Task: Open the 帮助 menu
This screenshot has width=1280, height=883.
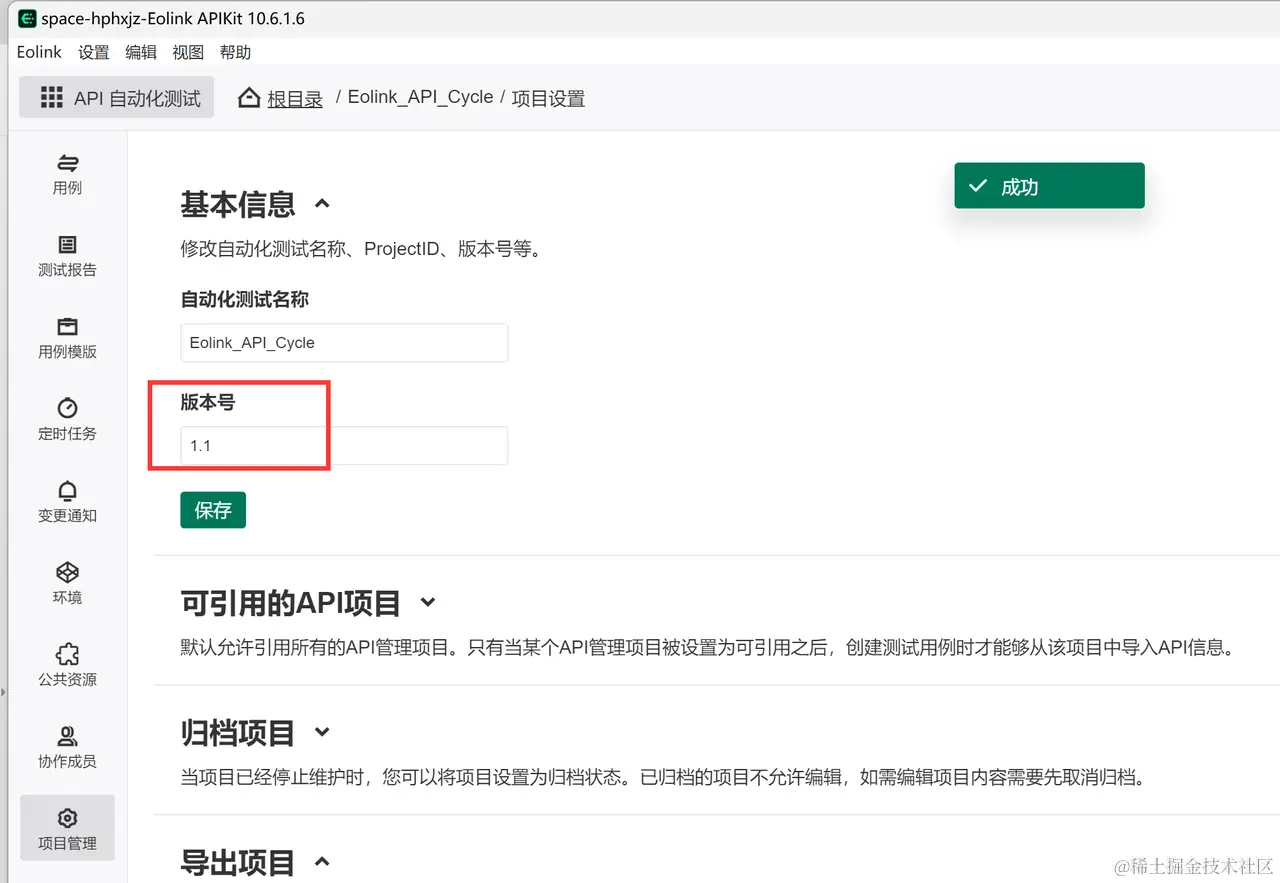Action: tap(235, 52)
